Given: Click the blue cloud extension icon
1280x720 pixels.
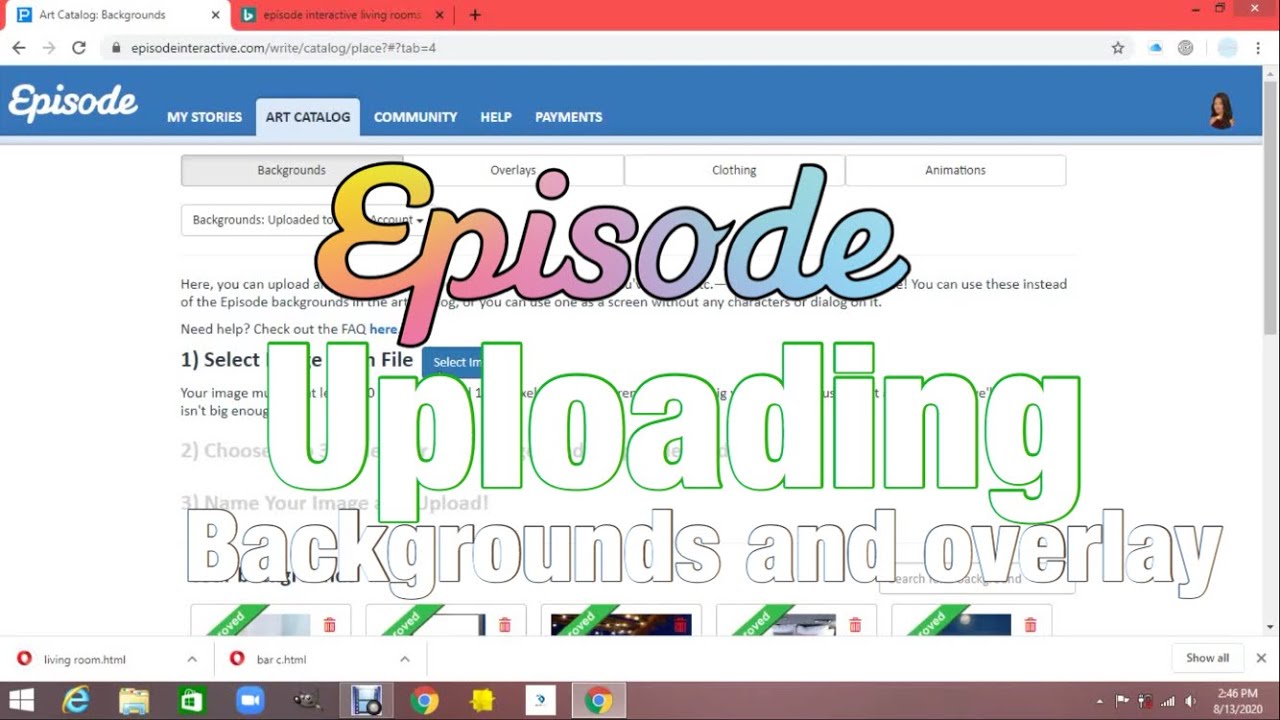Looking at the screenshot, I should click(1155, 47).
